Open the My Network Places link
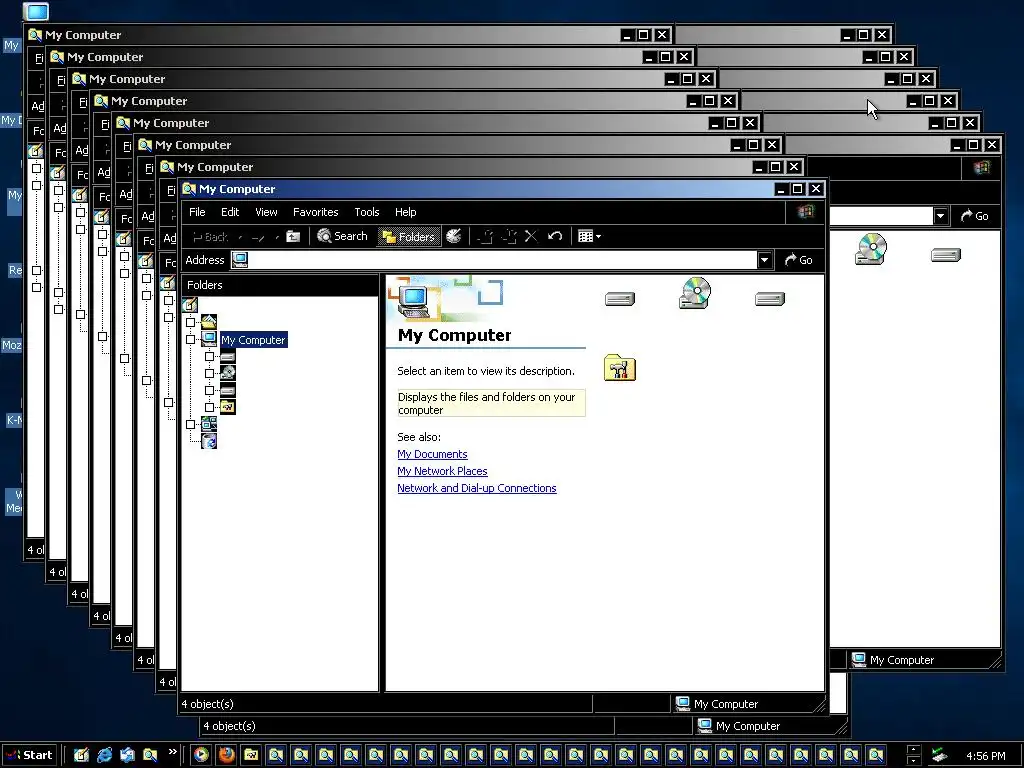 click(x=442, y=471)
